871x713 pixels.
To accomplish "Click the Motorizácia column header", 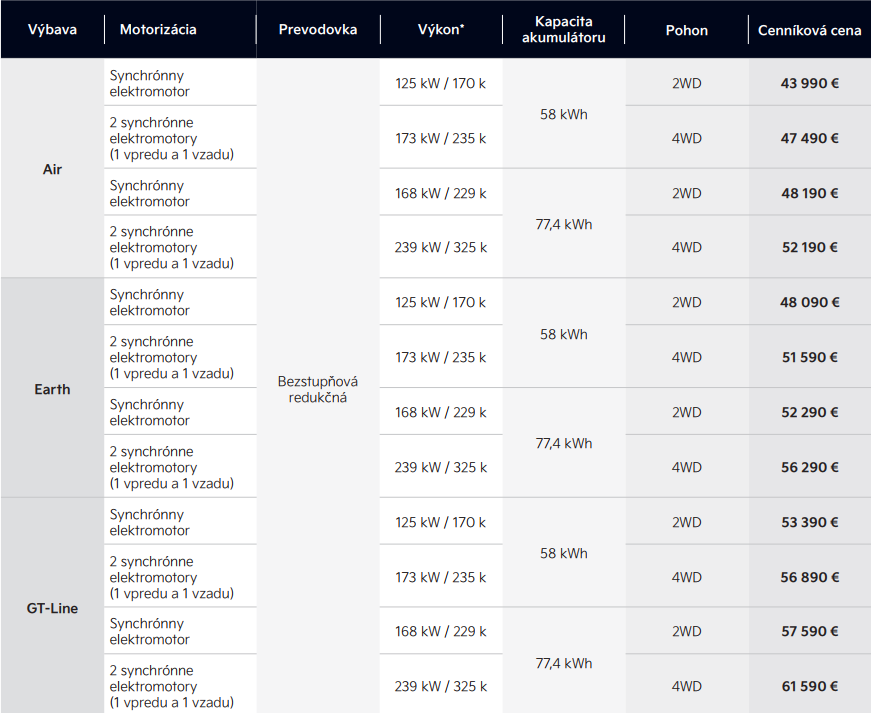I will coord(158,30).
